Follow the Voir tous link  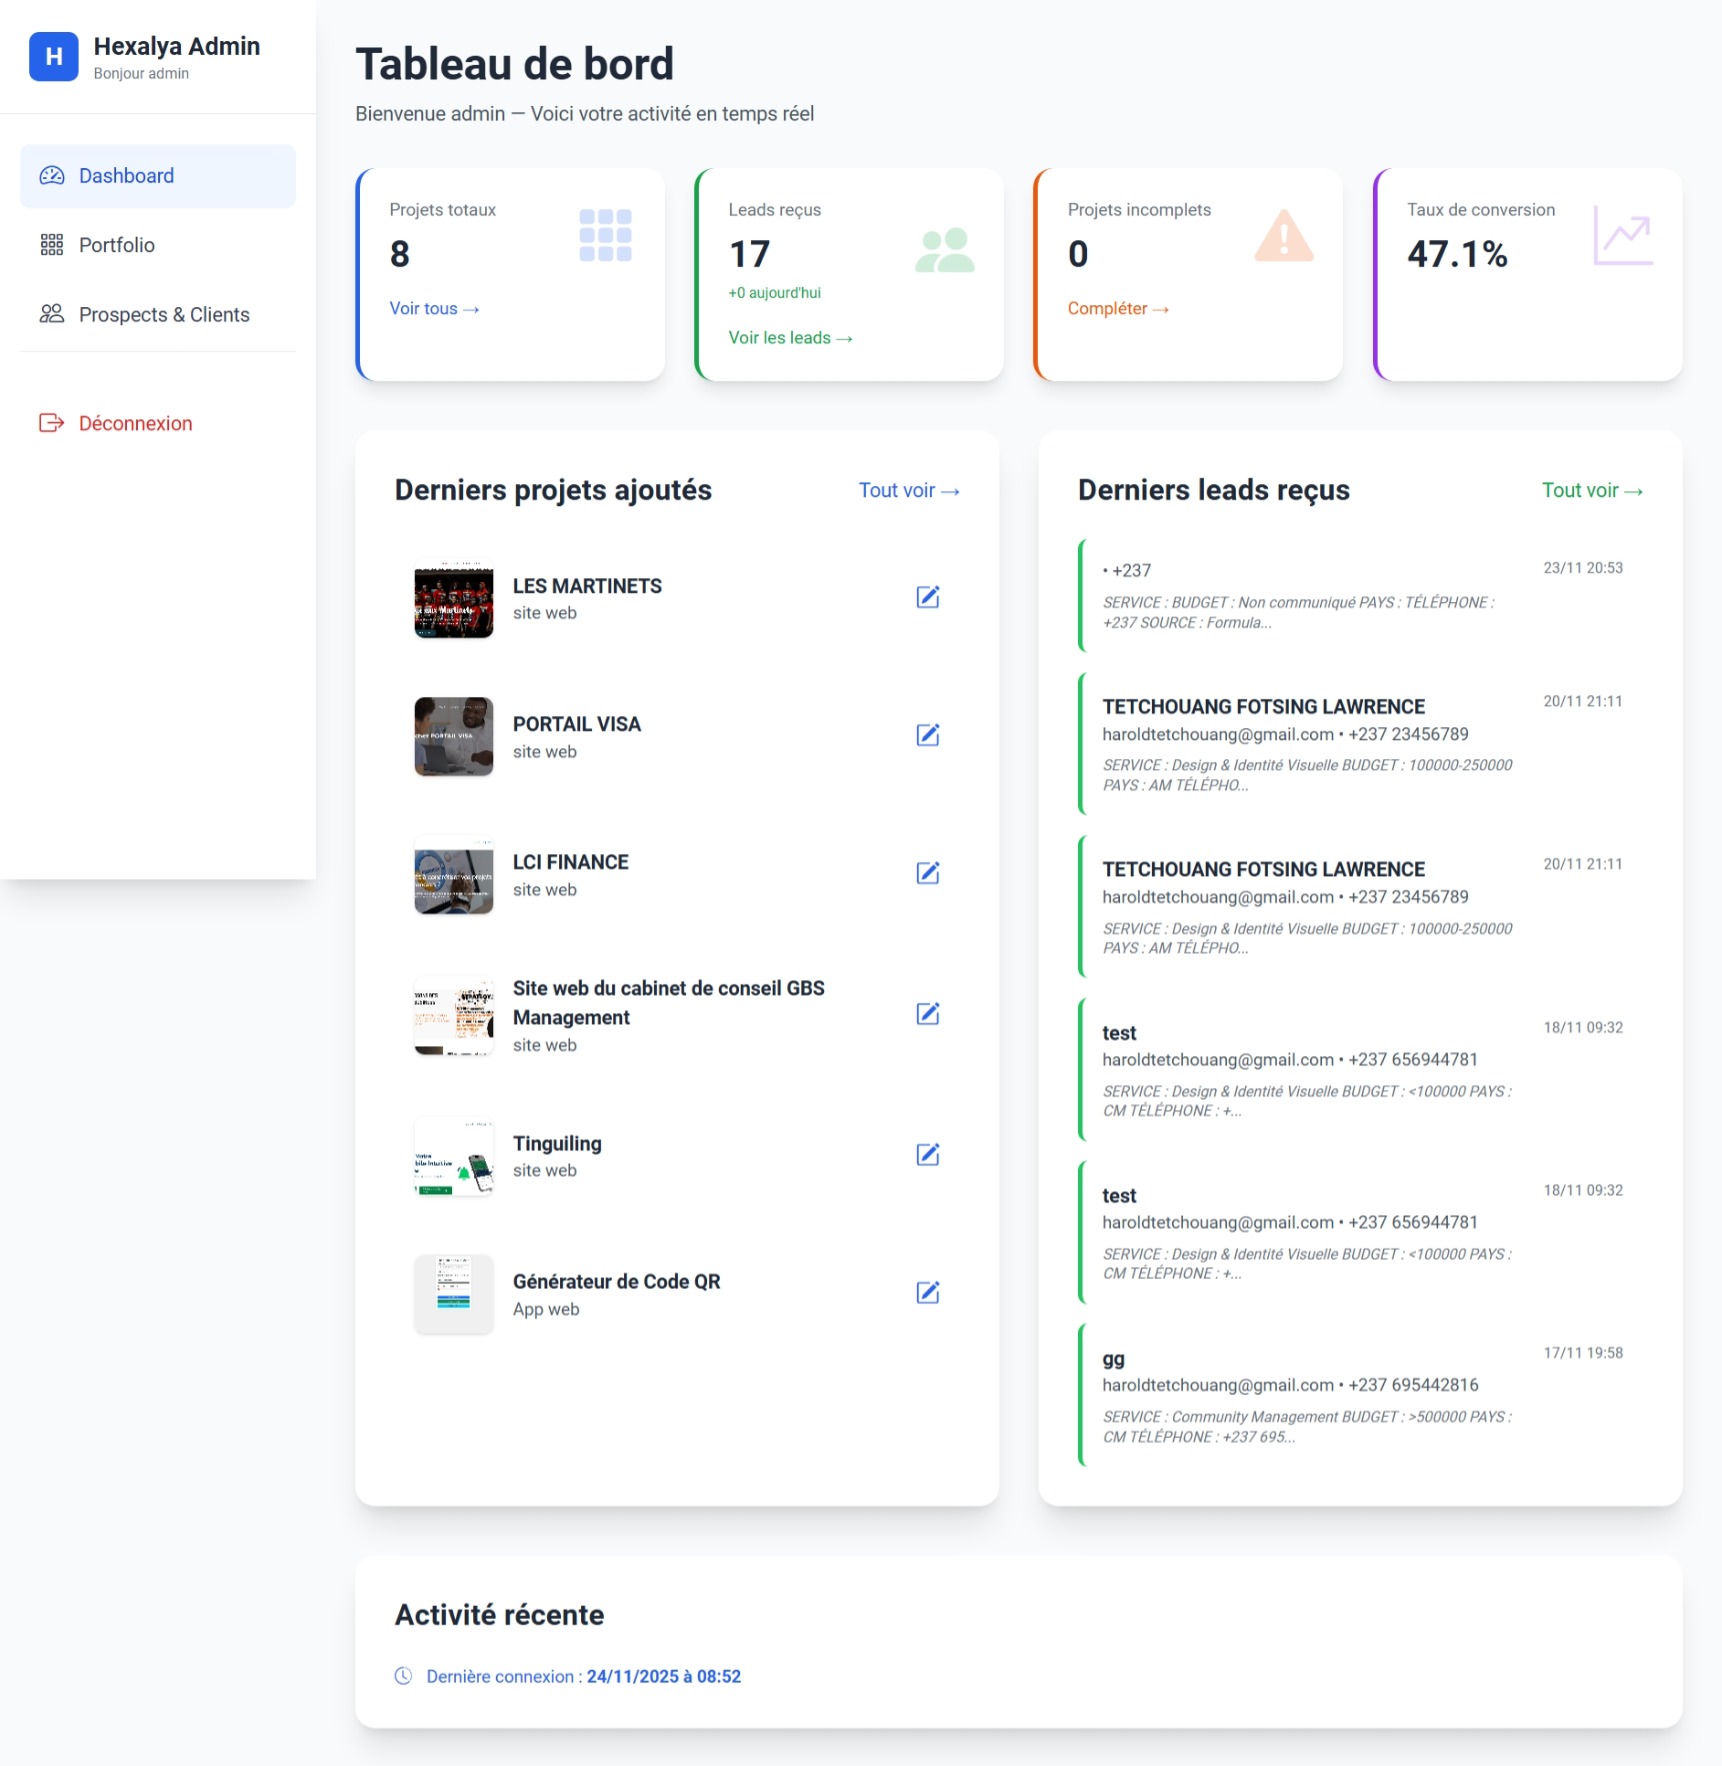(x=434, y=309)
